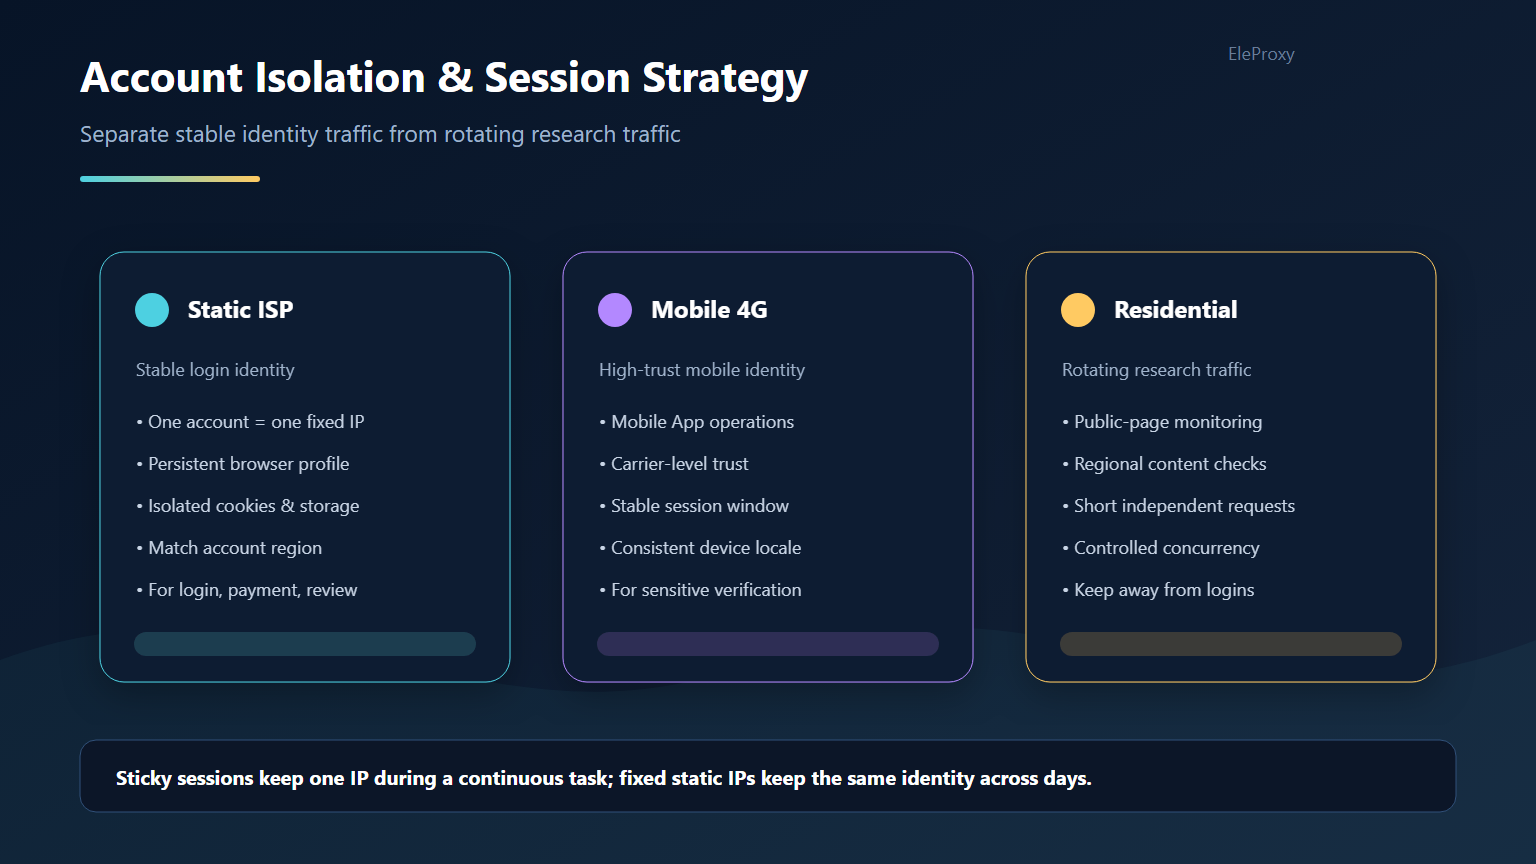Click the Separate stable identity traffic subtitle
1536x864 pixels.
point(380,134)
